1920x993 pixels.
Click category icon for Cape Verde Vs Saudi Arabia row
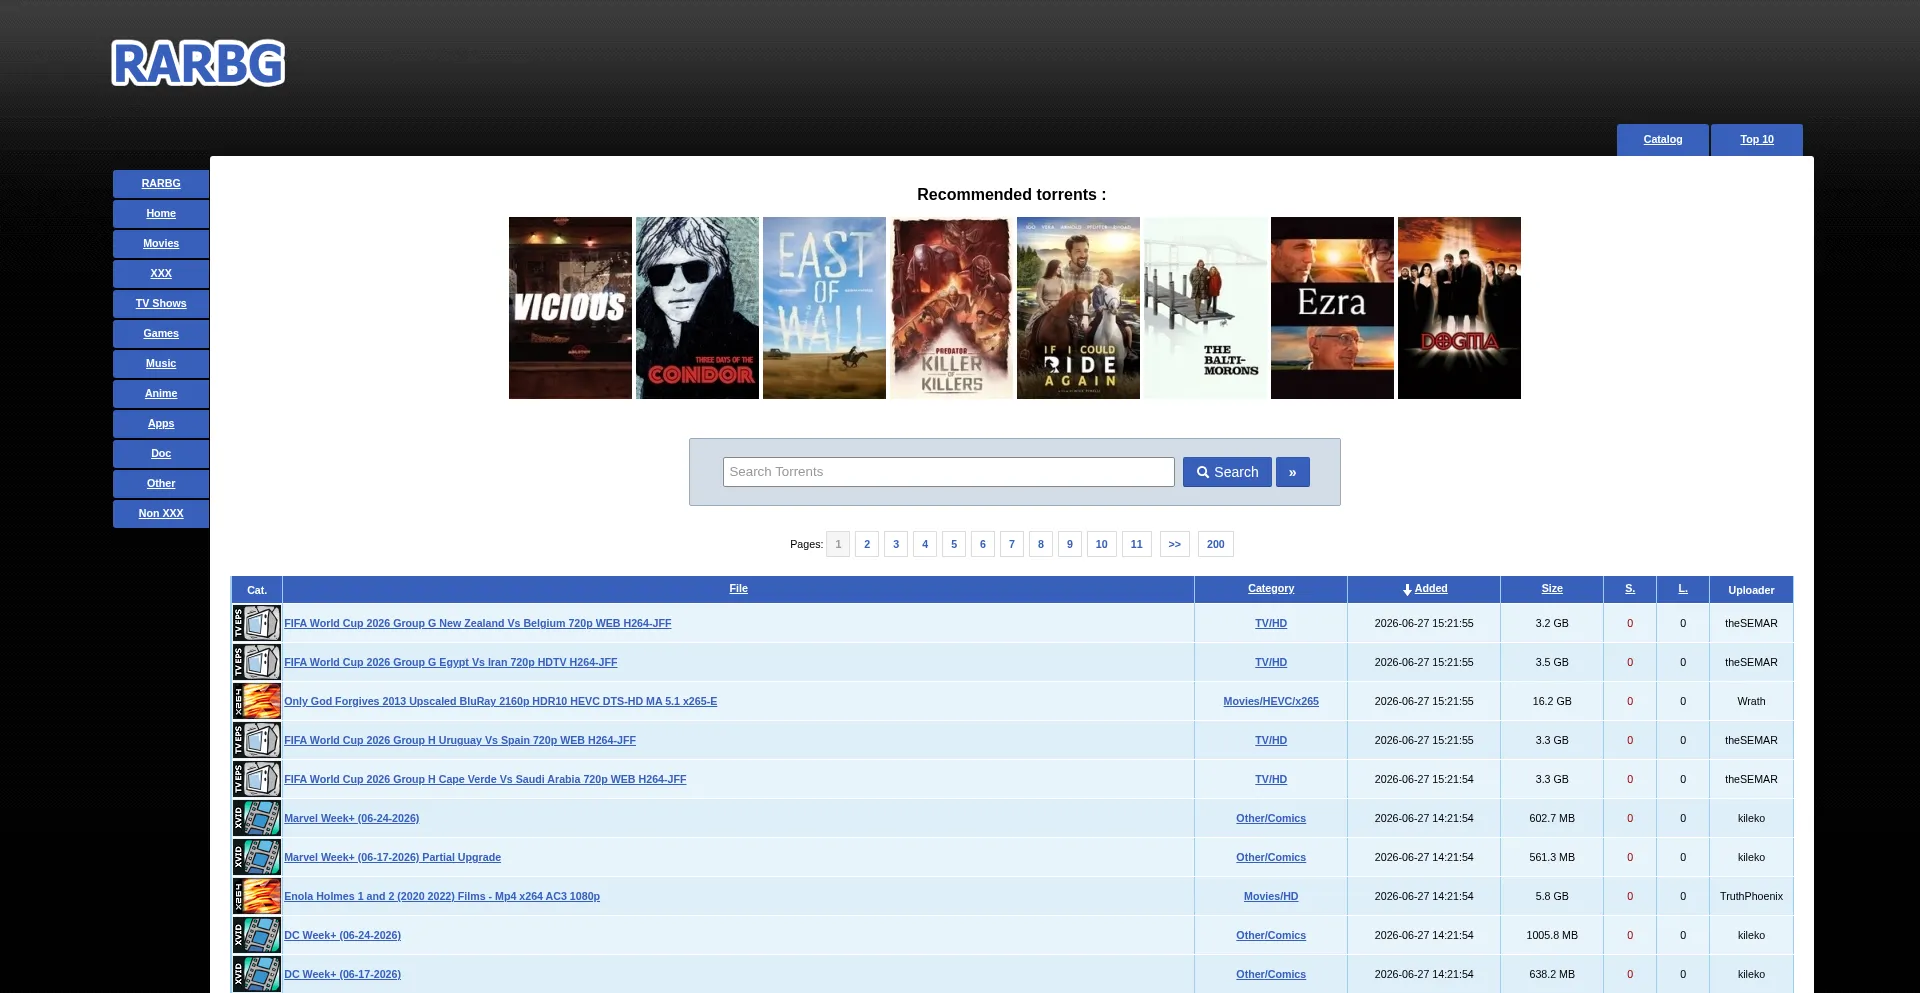tap(257, 779)
